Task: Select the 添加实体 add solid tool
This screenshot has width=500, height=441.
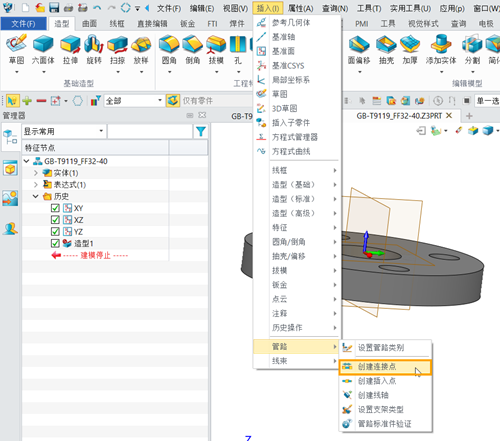Action: point(441,49)
